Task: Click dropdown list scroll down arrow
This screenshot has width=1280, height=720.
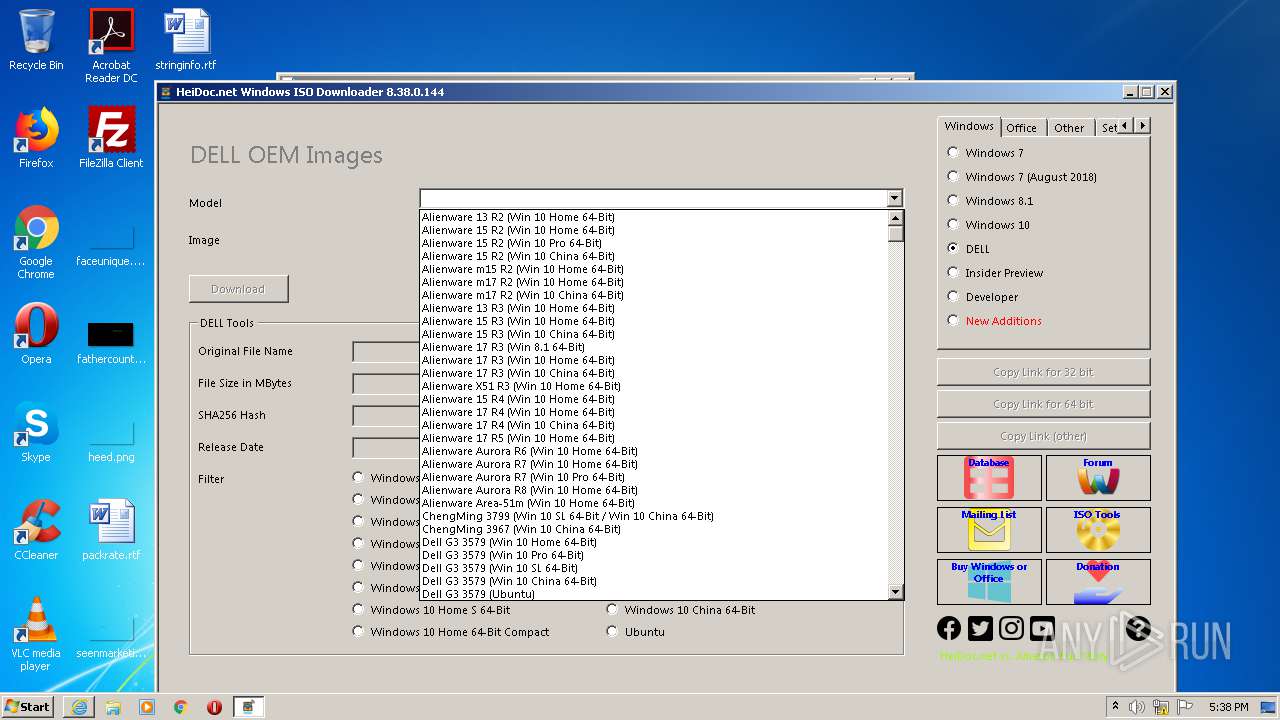Action: tap(896, 593)
